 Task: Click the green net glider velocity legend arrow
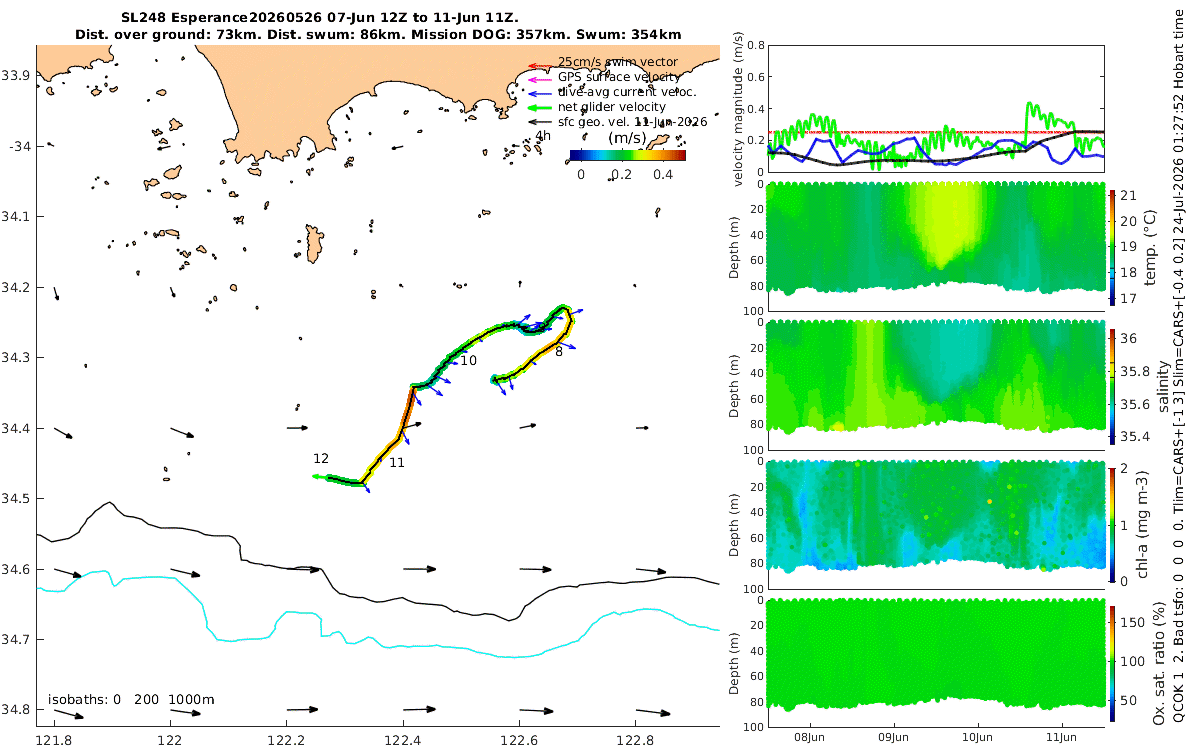point(541,107)
